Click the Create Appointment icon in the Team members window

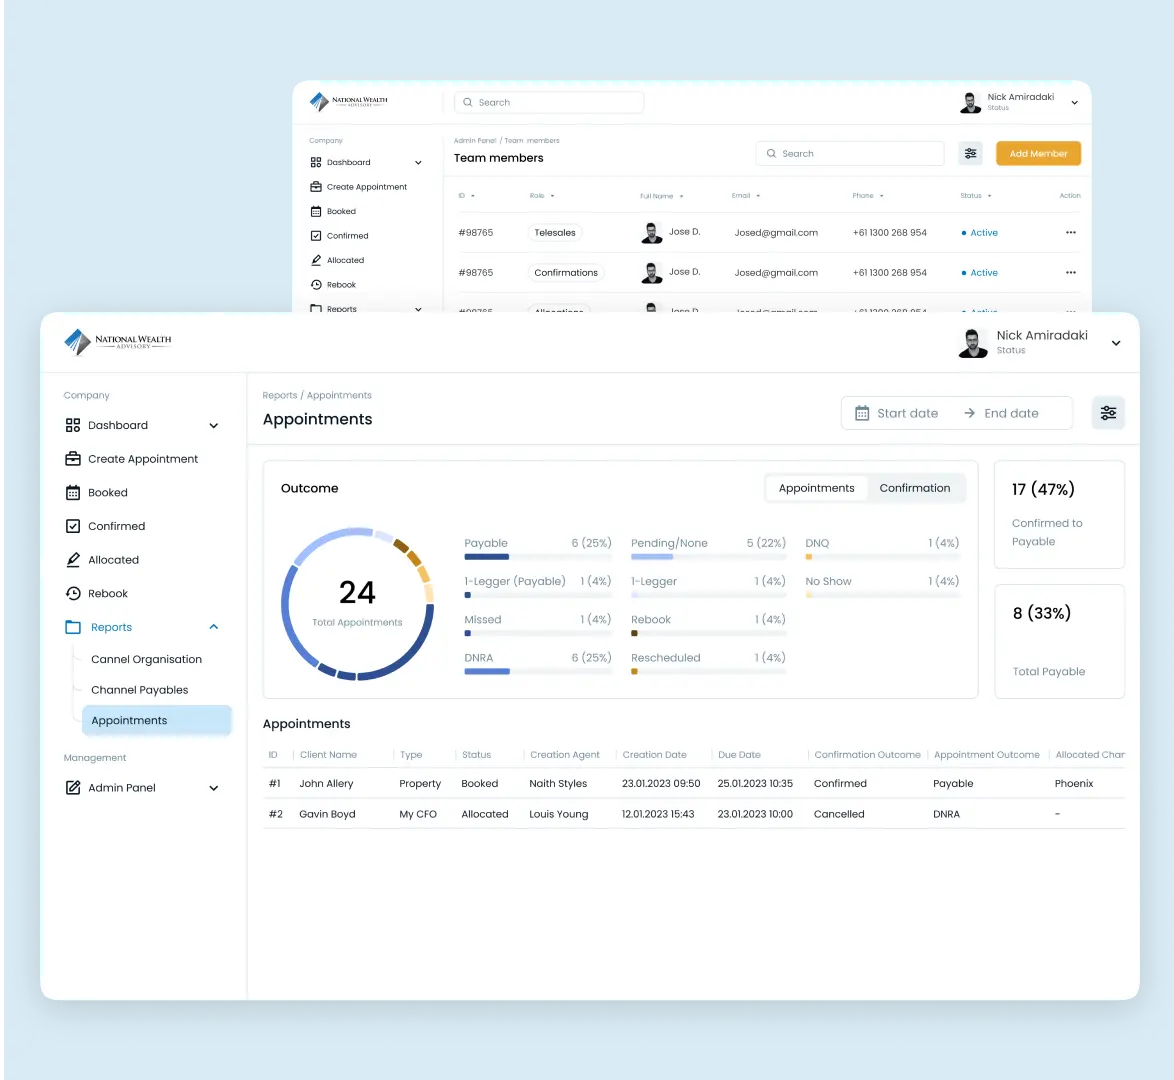tap(316, 187)
